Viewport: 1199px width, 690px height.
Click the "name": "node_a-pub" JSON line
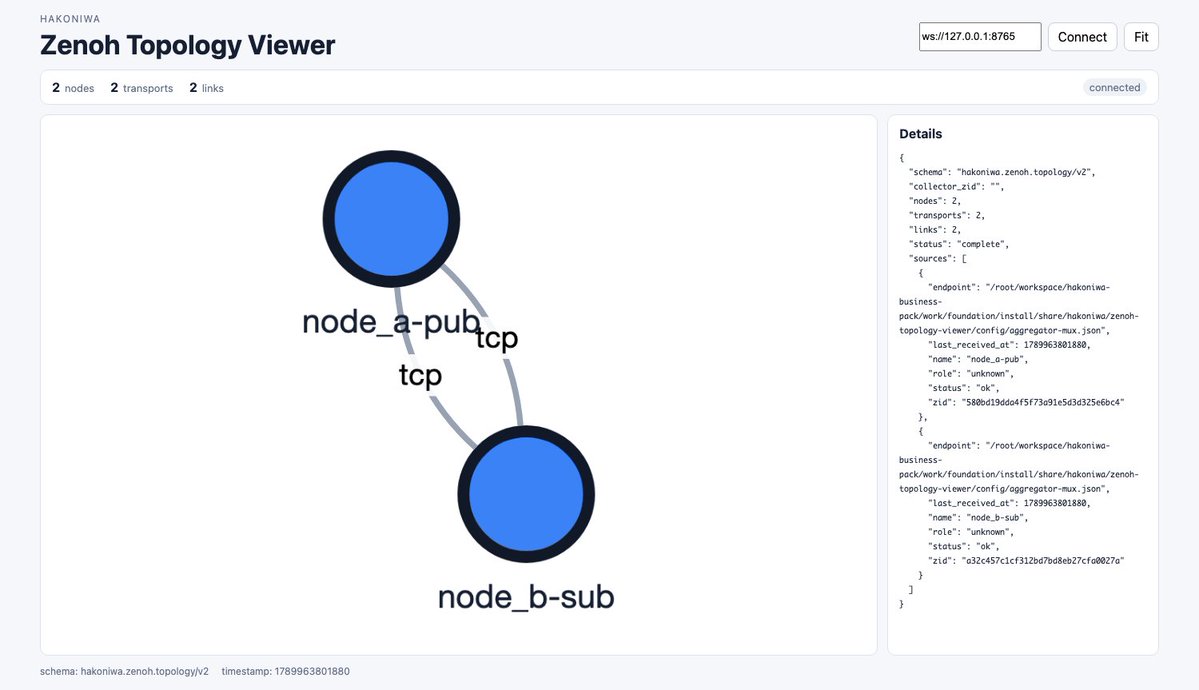(978, 360)
